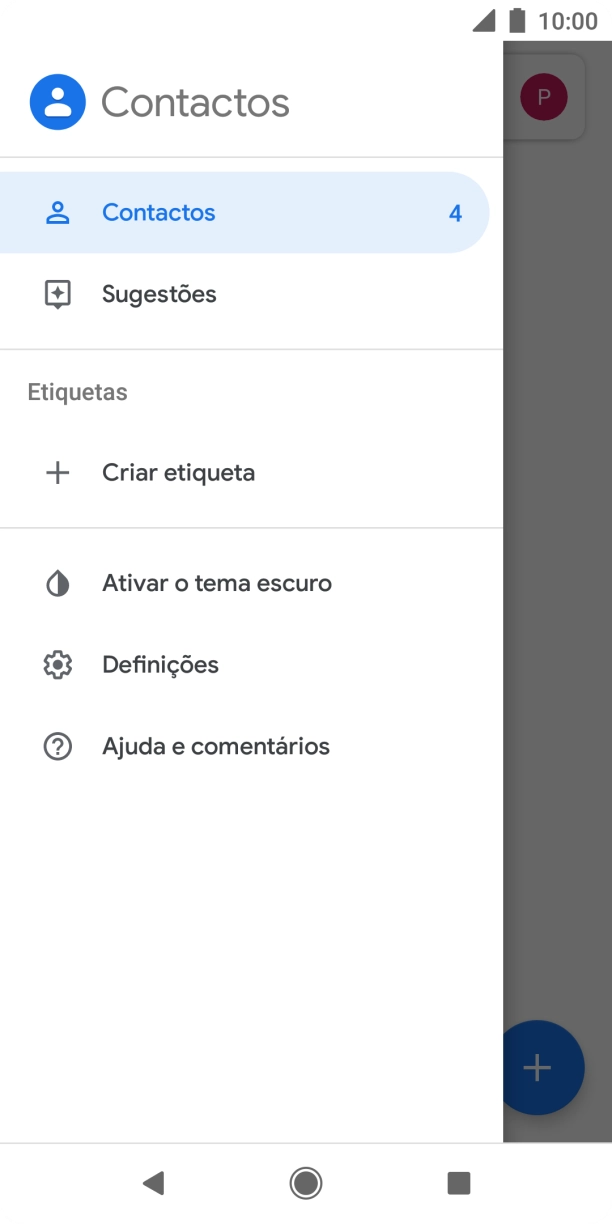The width and height of the screenshot is (612, 1224).
Task: Click Criar etiqueta to create a label
Action: [x=177, y=472]
